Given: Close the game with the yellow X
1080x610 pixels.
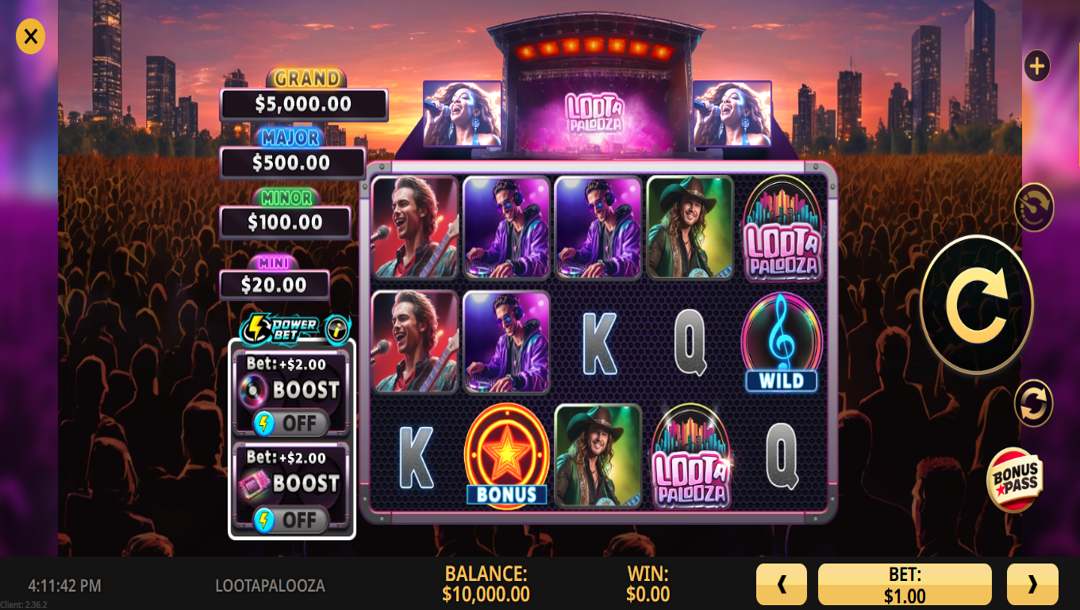Looking at the screenshot, I should point(30,36).
